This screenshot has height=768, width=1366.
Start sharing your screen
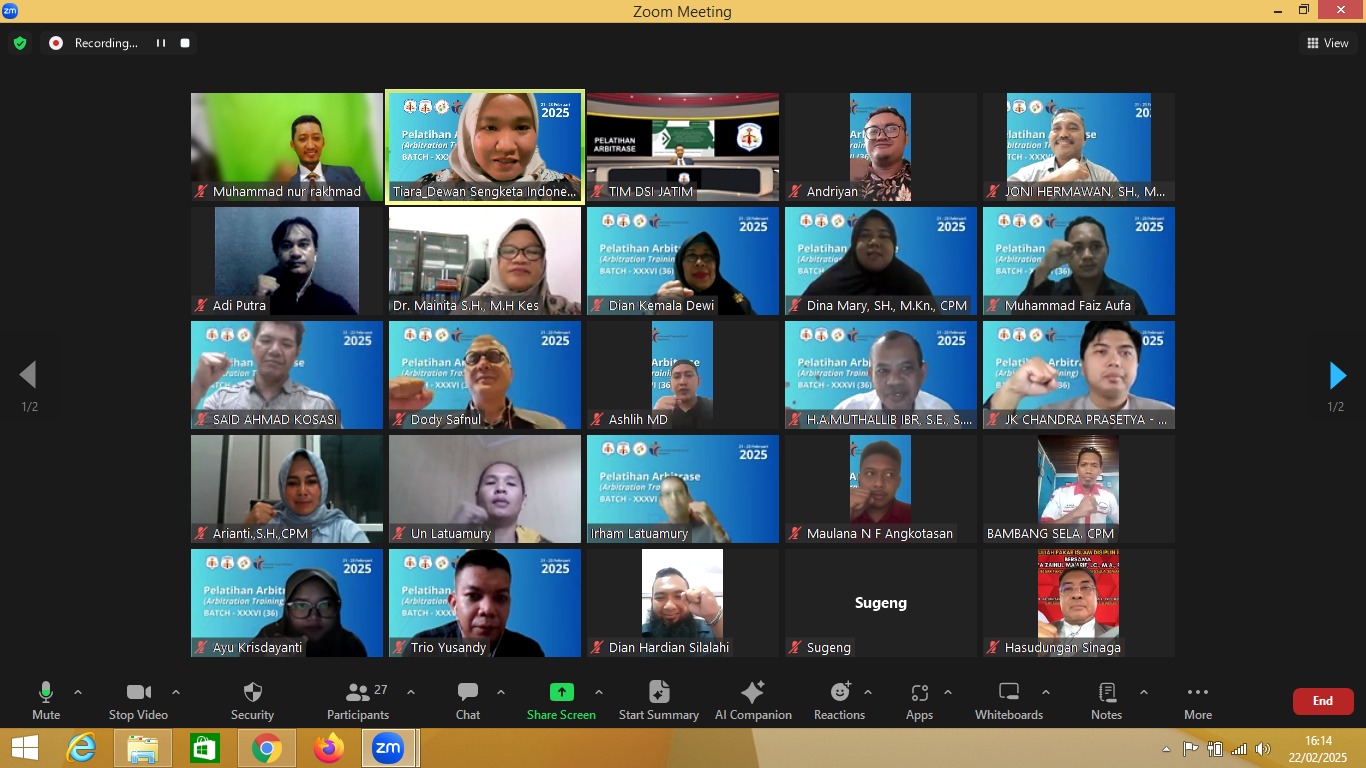click(561, 700)
